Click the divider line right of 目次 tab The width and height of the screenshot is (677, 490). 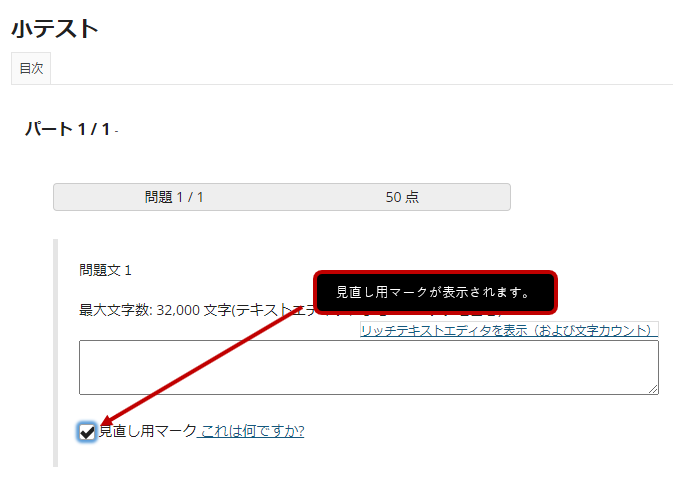tap(362, 84)
